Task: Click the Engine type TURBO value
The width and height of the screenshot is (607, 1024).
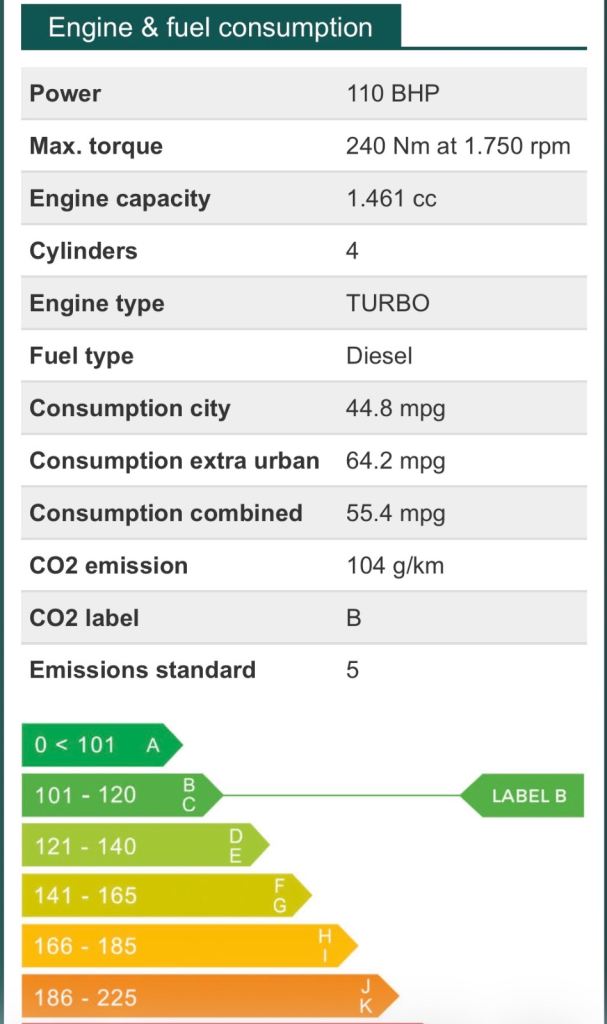Action: (388, 303)
